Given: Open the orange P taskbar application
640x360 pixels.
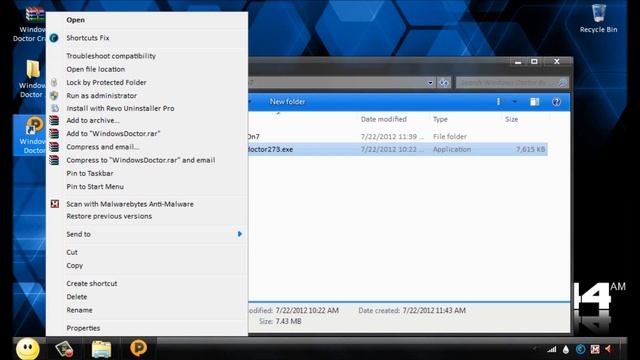Looking at the screenshot, I should (x=138, y=348).
